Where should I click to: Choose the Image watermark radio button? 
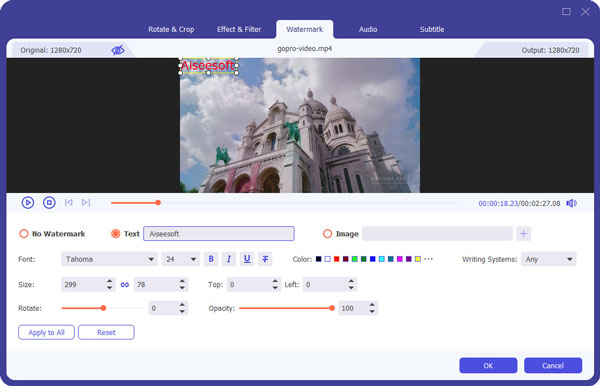click(x=327, y=234)
